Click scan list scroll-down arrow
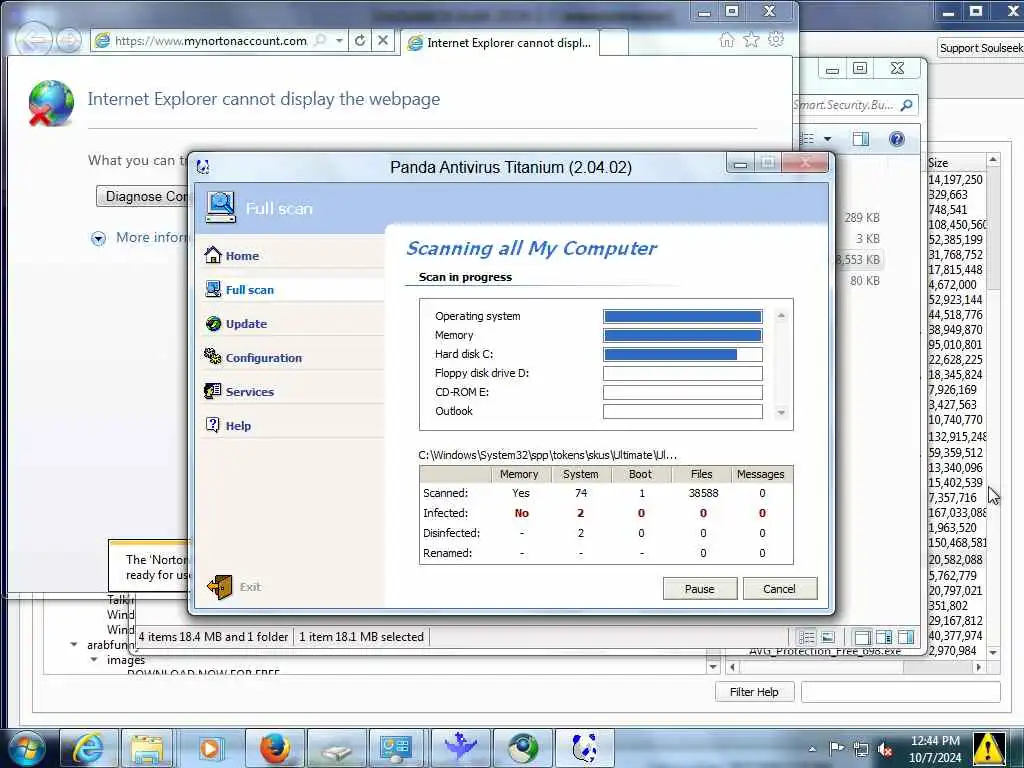Screen dimensions: 1024x768 coord(781,413)
